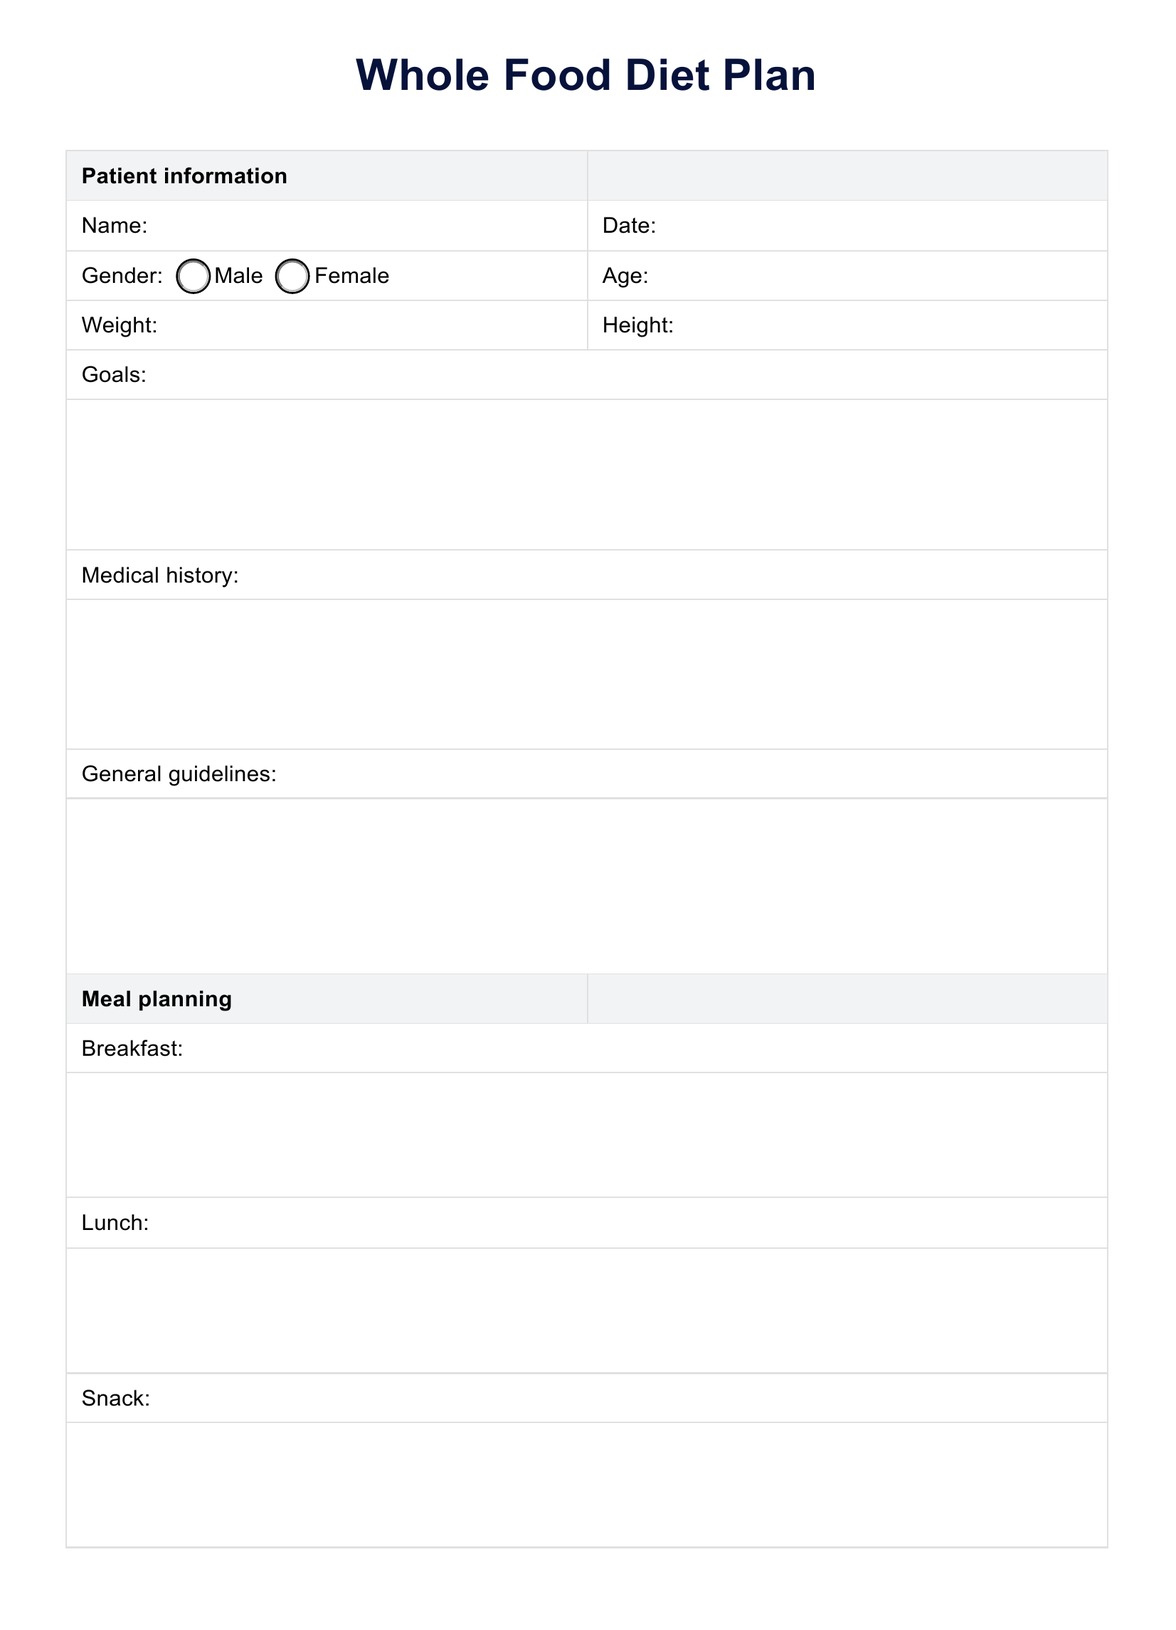Click the Patient information section header

click(185, 176)
